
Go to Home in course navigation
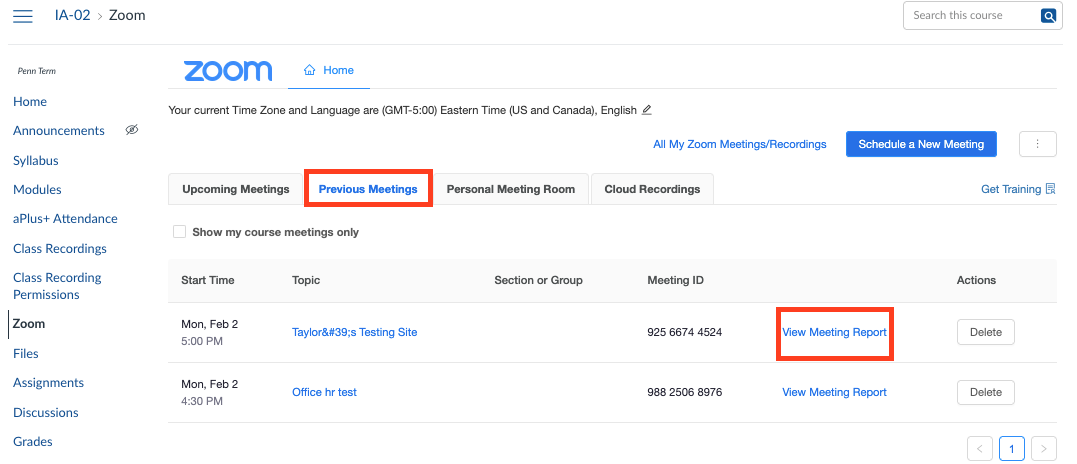[x=30, y=102]
